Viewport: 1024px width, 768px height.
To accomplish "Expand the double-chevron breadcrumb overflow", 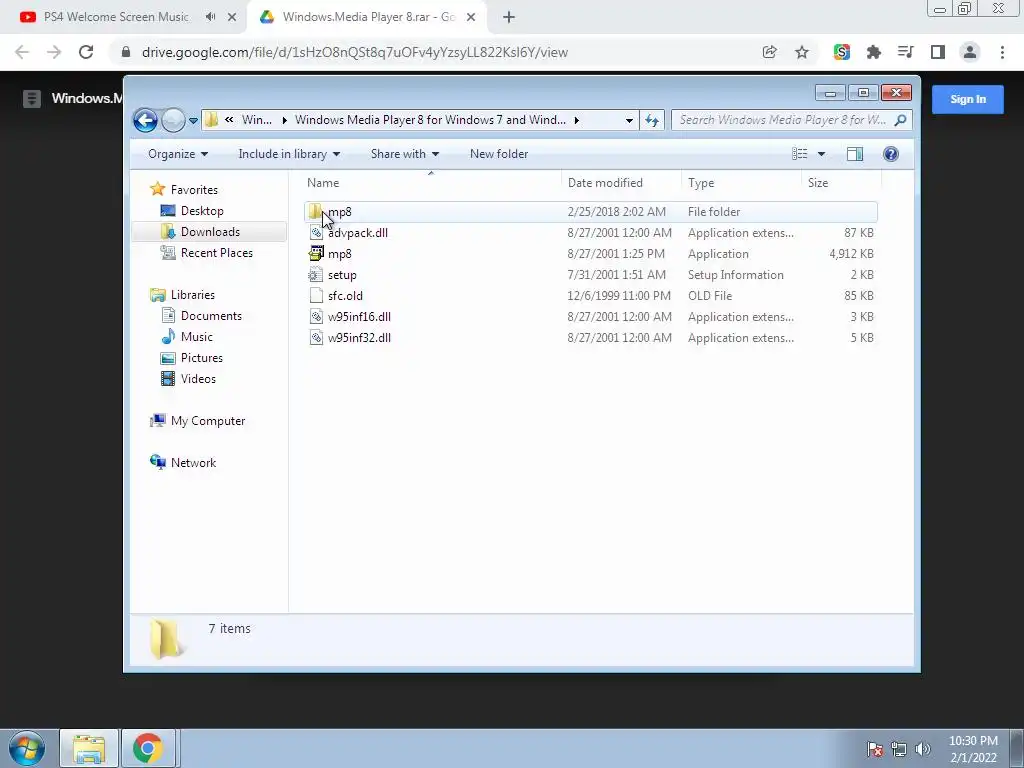I will tap(229, 120).
